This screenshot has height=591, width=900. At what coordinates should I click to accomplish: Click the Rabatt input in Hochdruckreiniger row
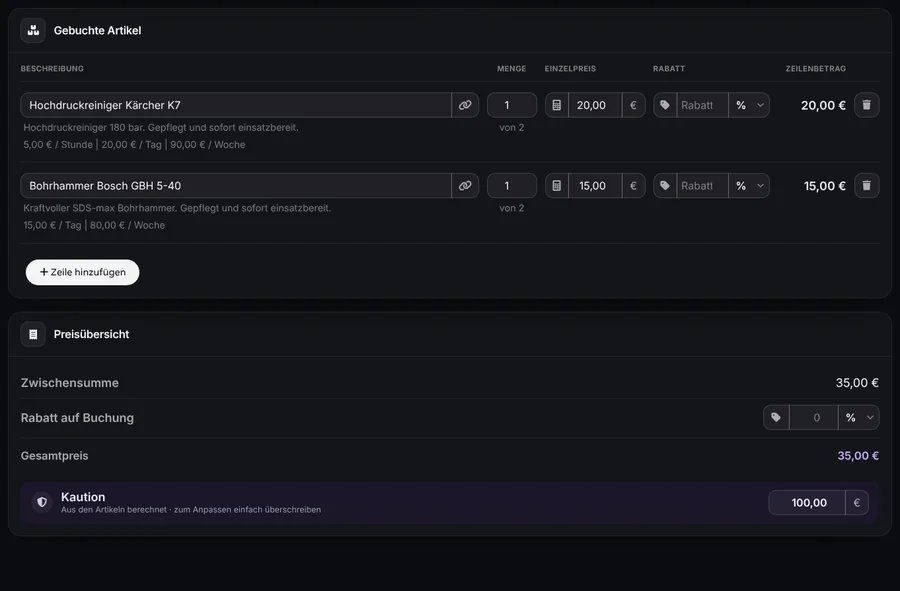702,105
